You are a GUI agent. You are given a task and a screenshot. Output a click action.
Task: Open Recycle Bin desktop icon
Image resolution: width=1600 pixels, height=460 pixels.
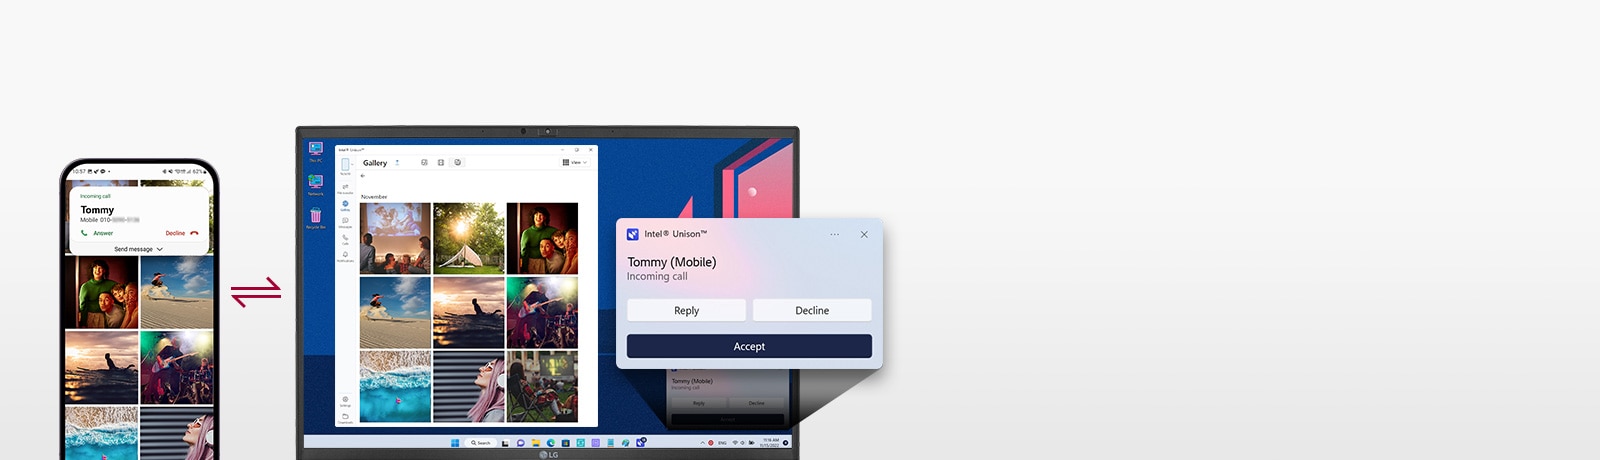coord(316,219)
